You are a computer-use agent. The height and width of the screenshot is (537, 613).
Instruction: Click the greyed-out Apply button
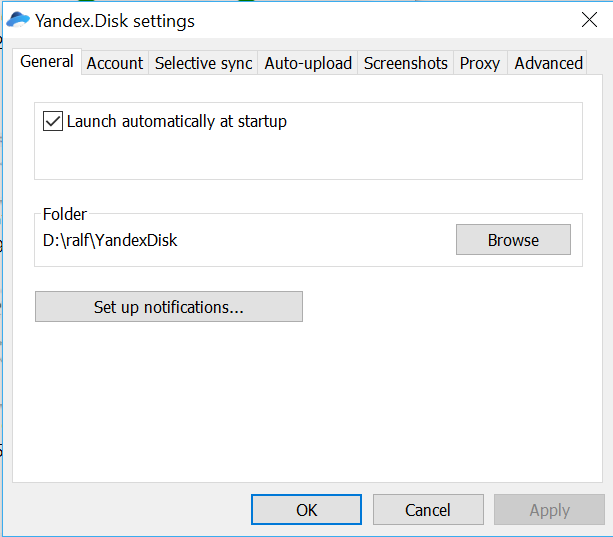pos(549,510)
